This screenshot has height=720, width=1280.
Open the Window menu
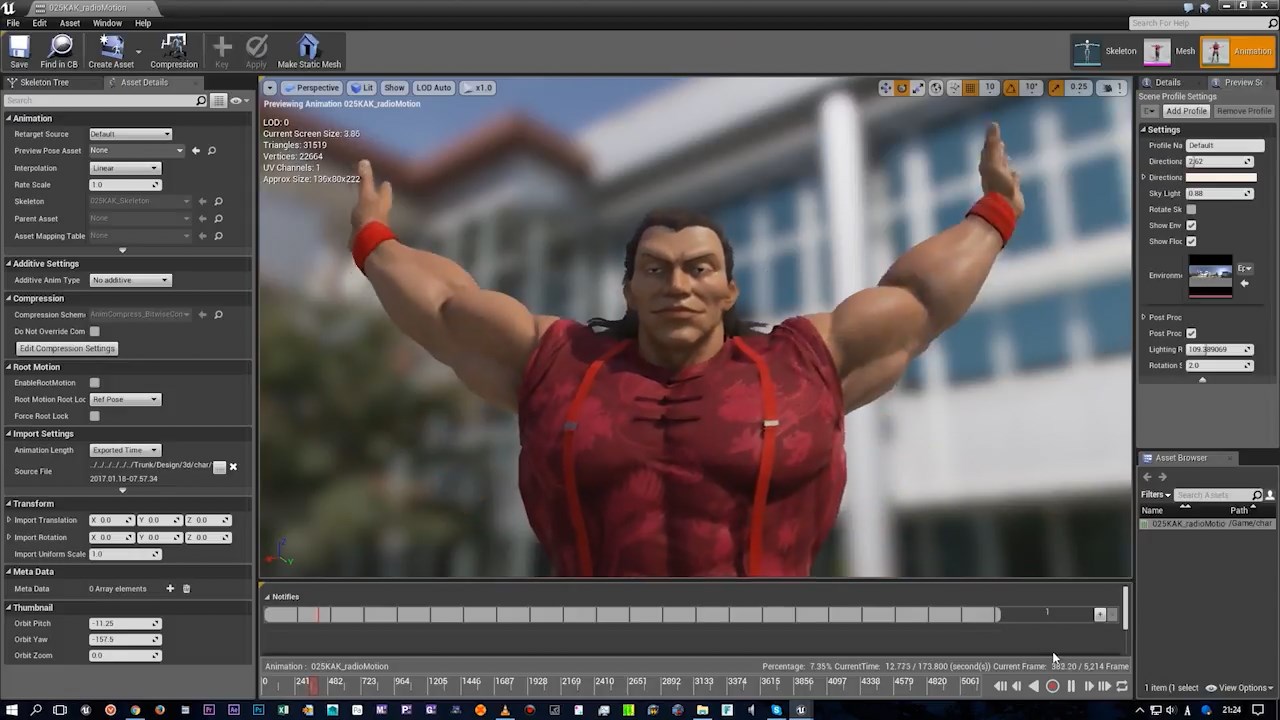pyautogui.click(x=107, y=23)
